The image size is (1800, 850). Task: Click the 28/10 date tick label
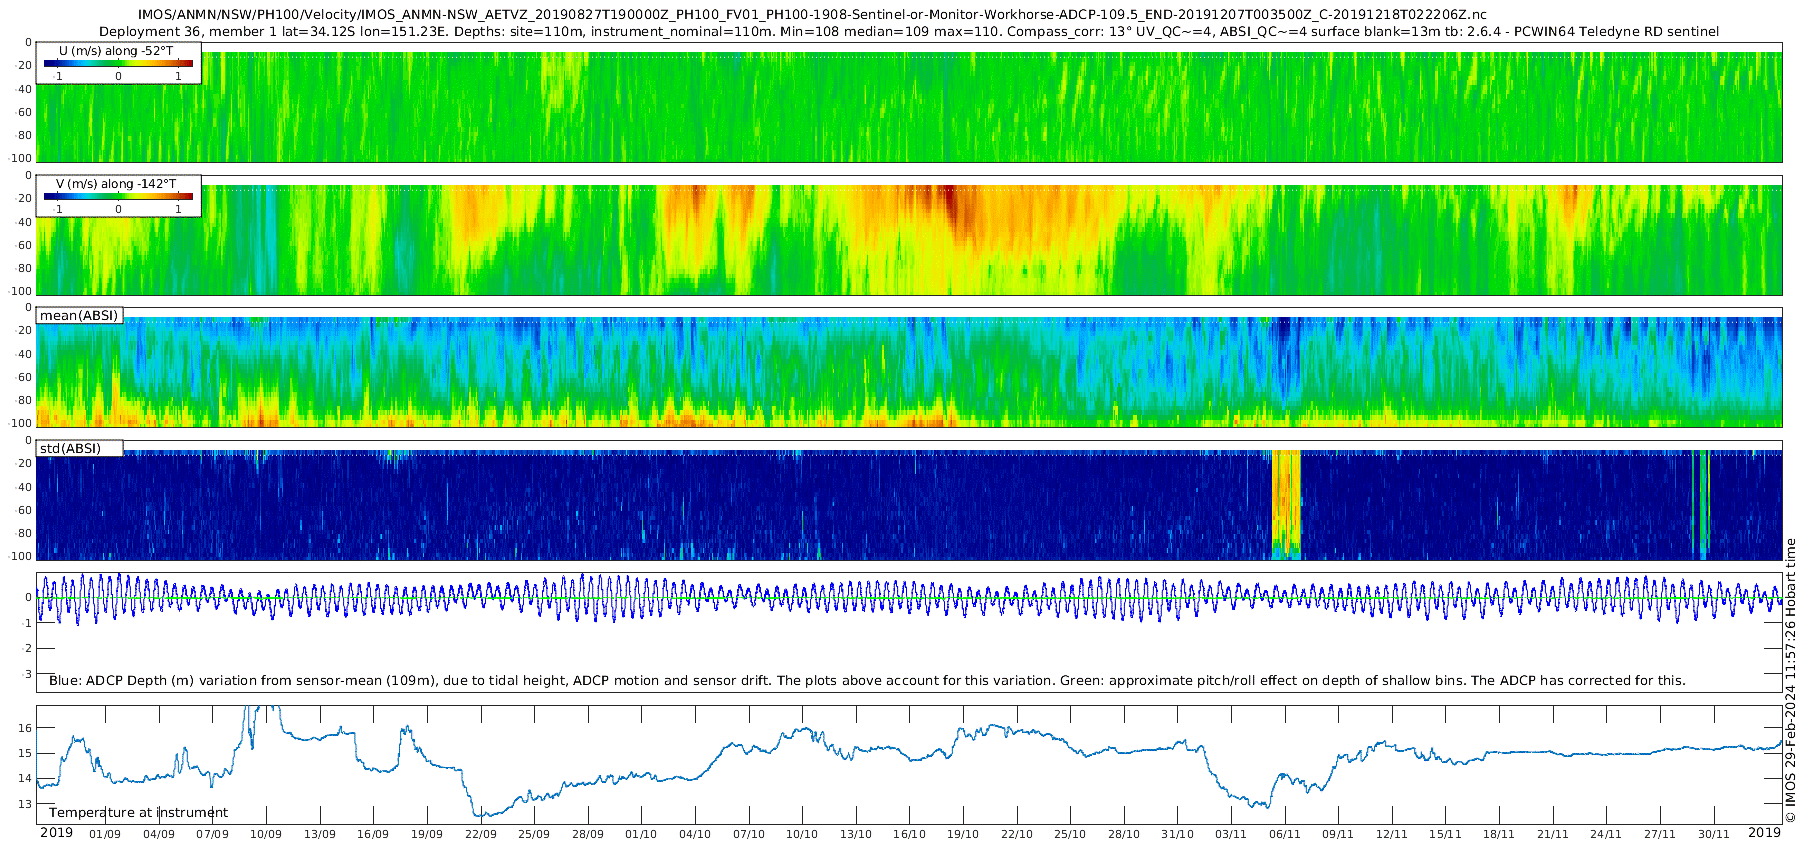point(1123,834)
